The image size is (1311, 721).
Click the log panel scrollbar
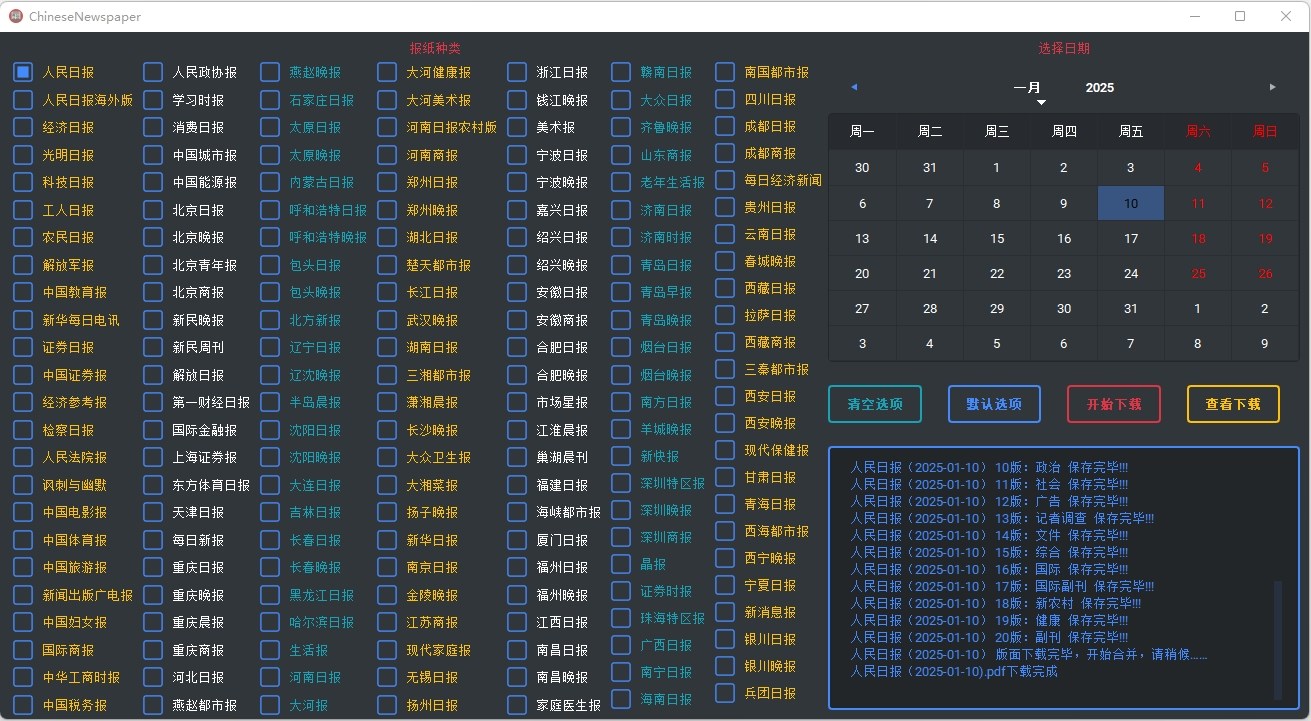[1278, 640]
